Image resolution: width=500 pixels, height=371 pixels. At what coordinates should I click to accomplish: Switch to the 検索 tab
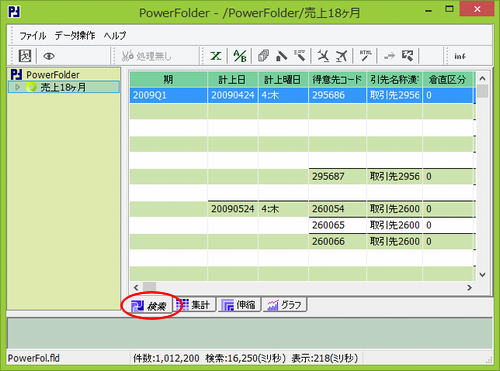pos(149,305)
